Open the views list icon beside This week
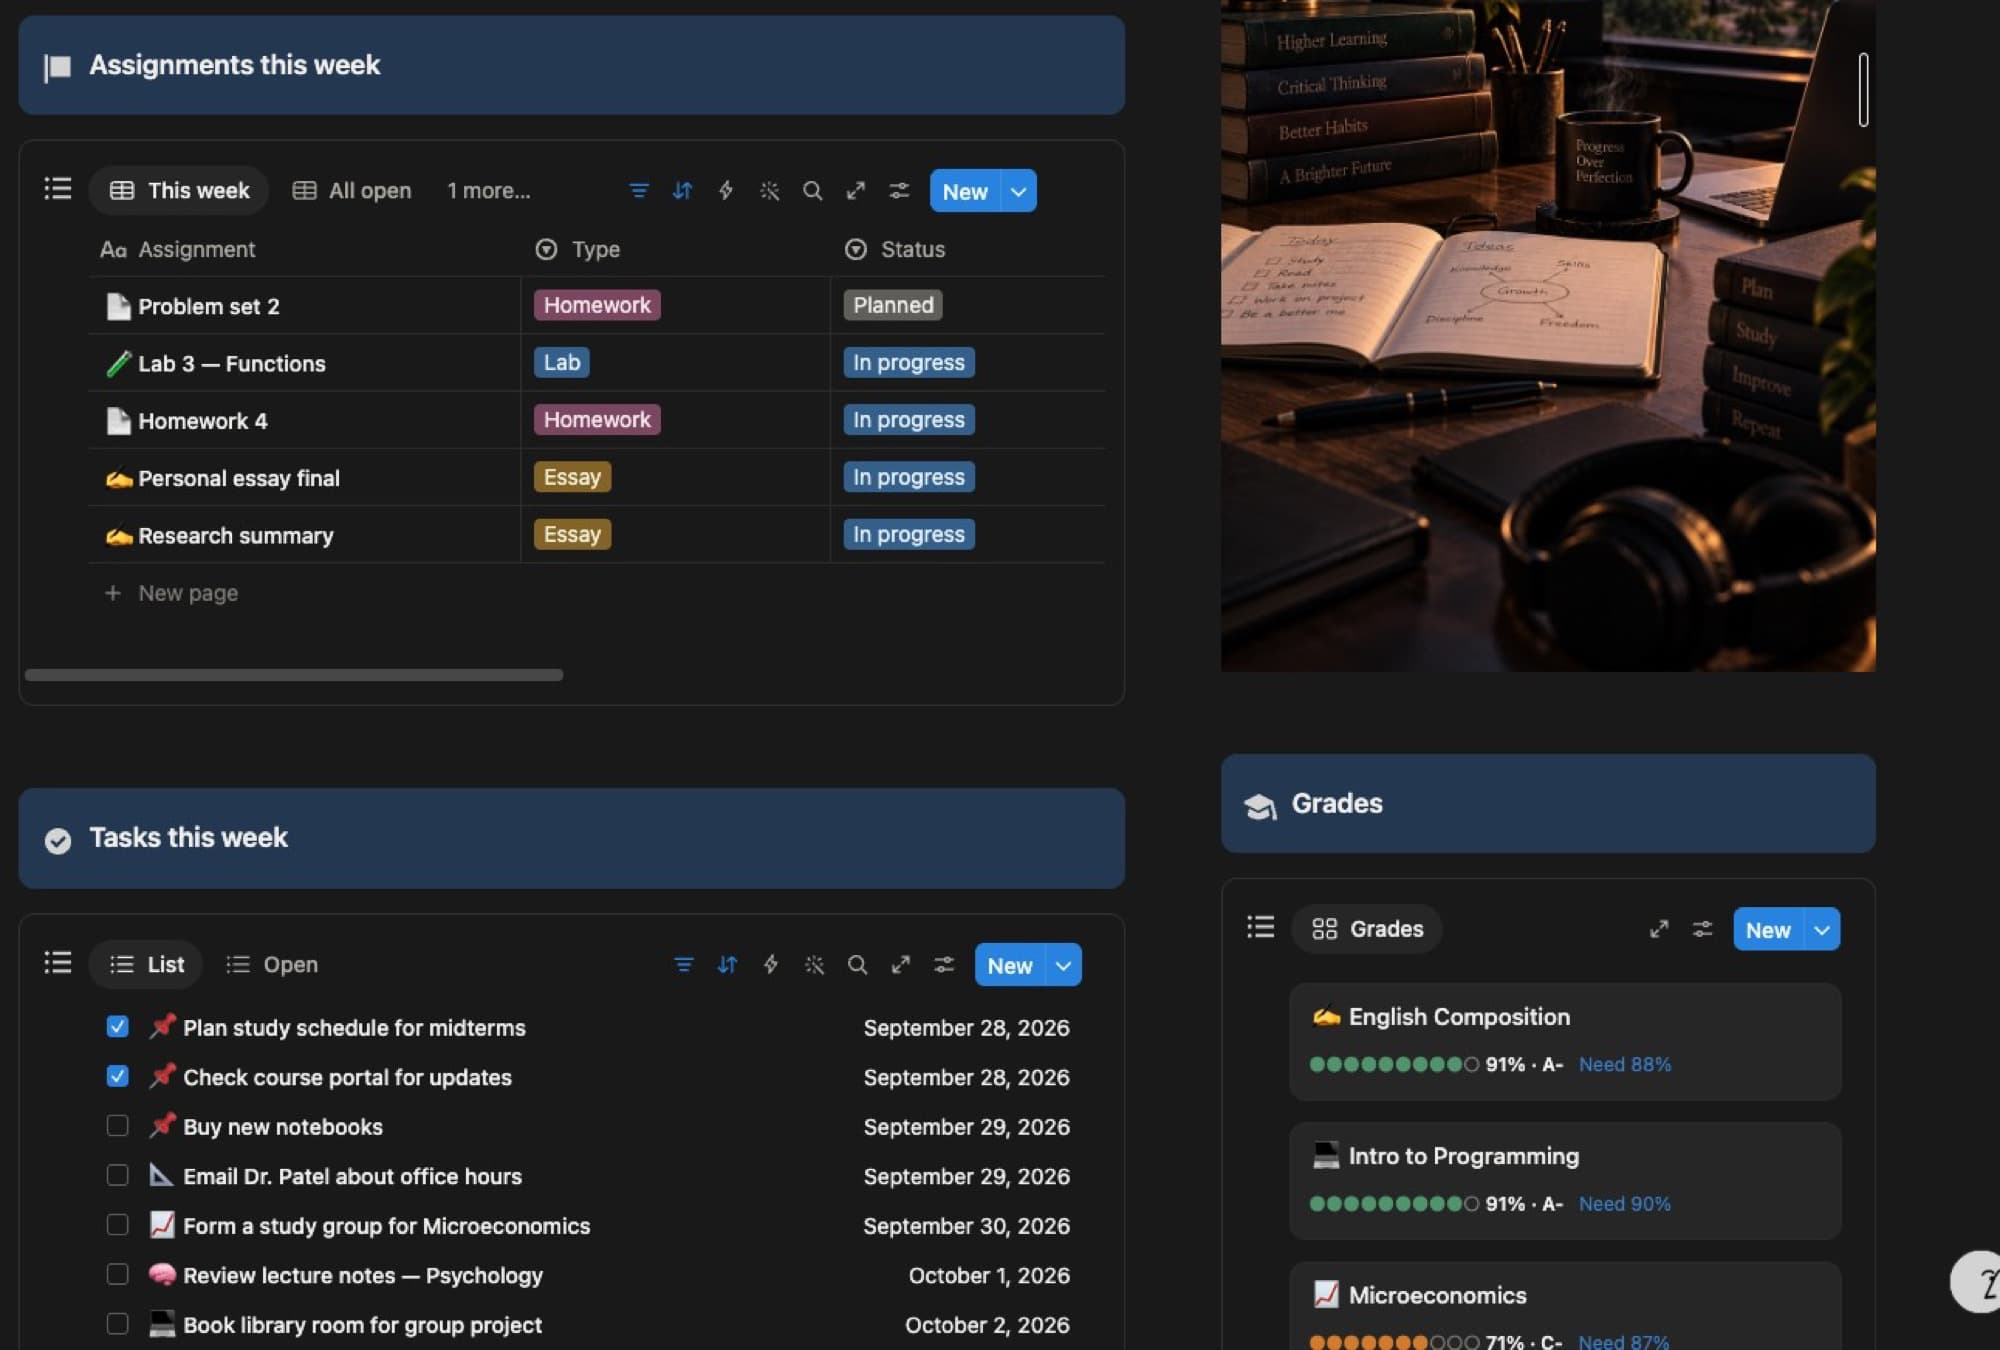 (58, 189)
